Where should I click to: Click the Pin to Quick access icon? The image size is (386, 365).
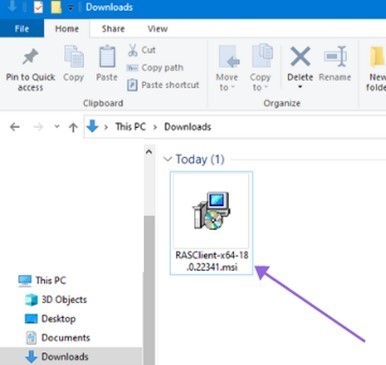(x=30, y=57)
